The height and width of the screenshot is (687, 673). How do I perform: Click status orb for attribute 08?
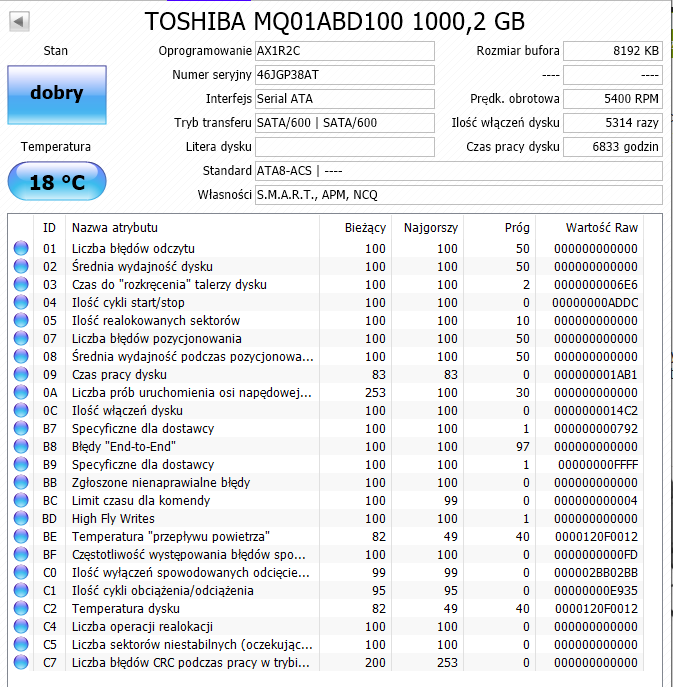(21, 356)
